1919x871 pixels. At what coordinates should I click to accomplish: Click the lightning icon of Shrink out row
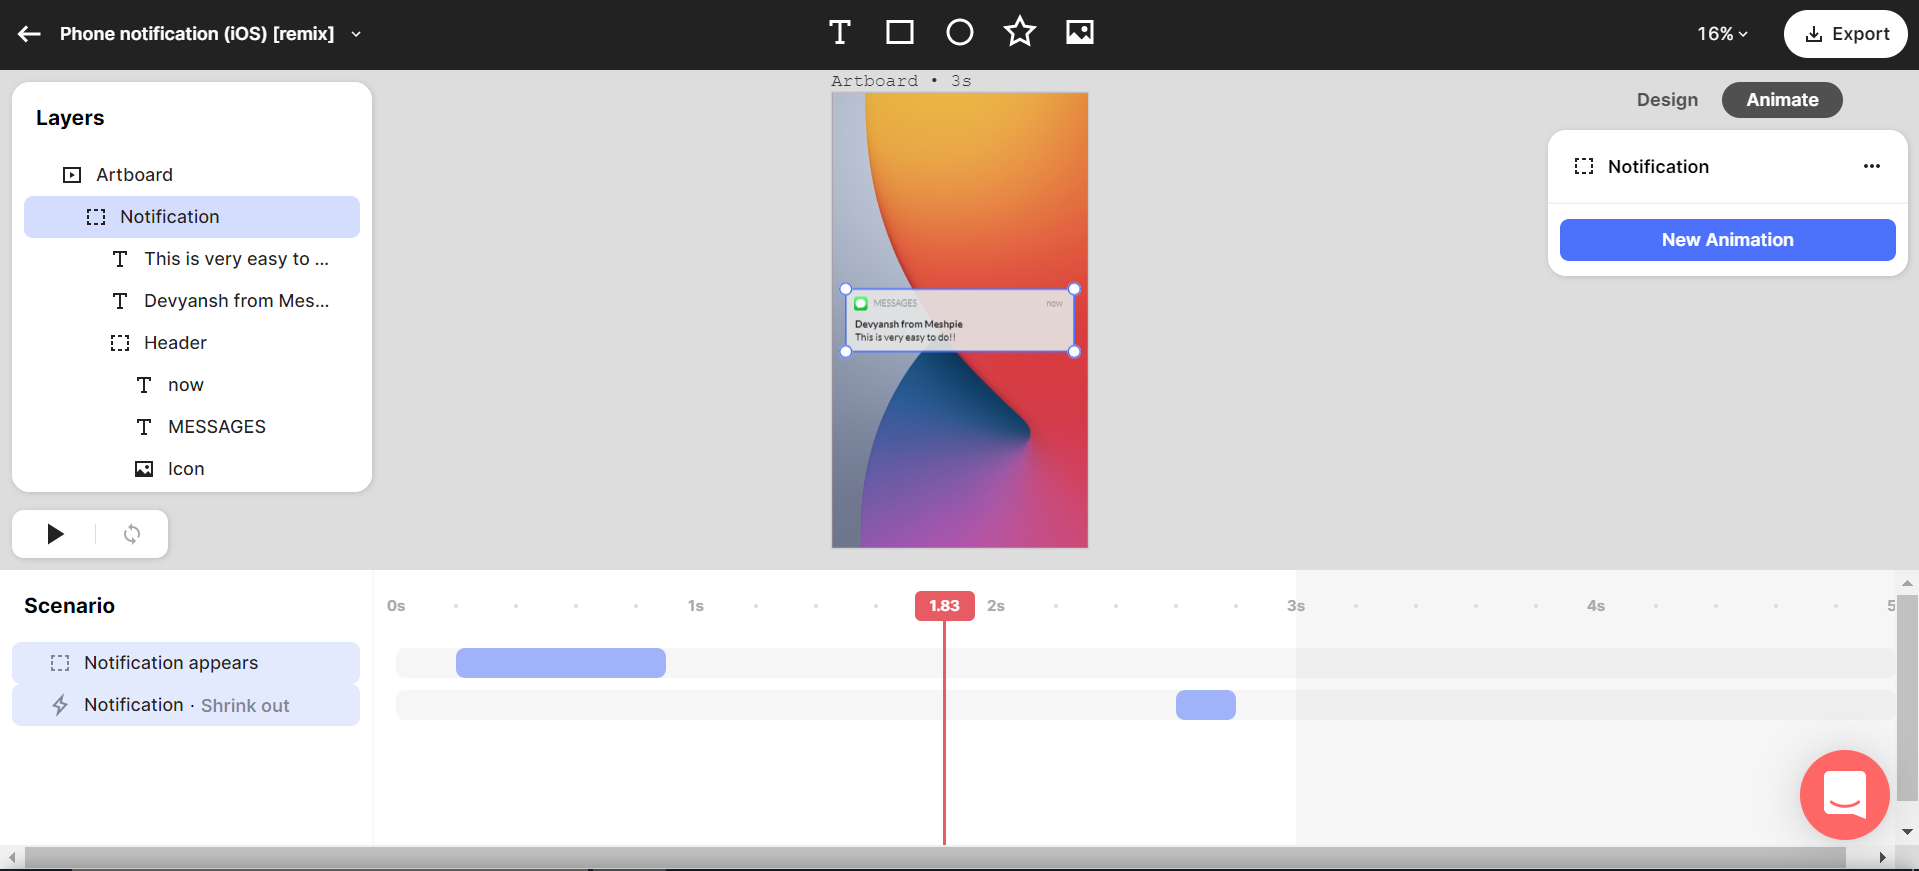click(x=60, y=705)
